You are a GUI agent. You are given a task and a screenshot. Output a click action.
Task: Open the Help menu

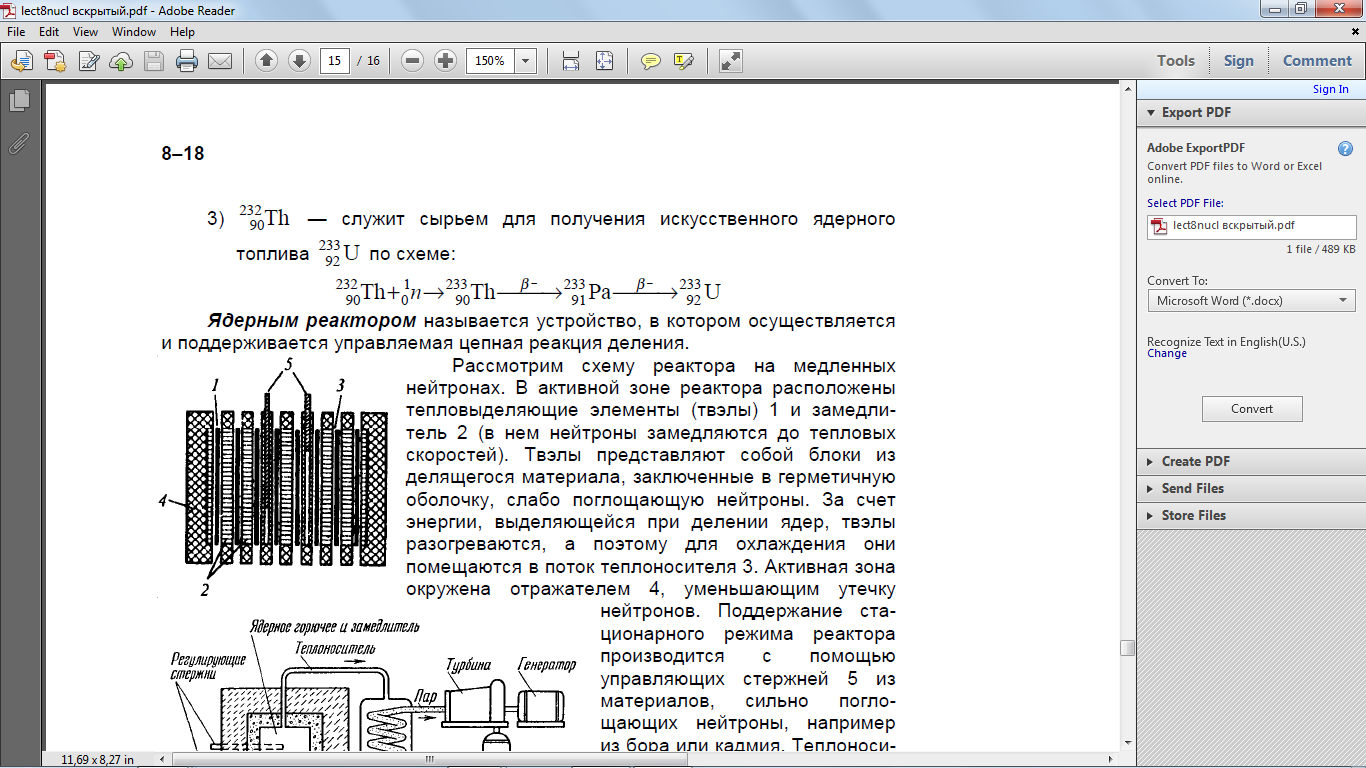[182, 32]
